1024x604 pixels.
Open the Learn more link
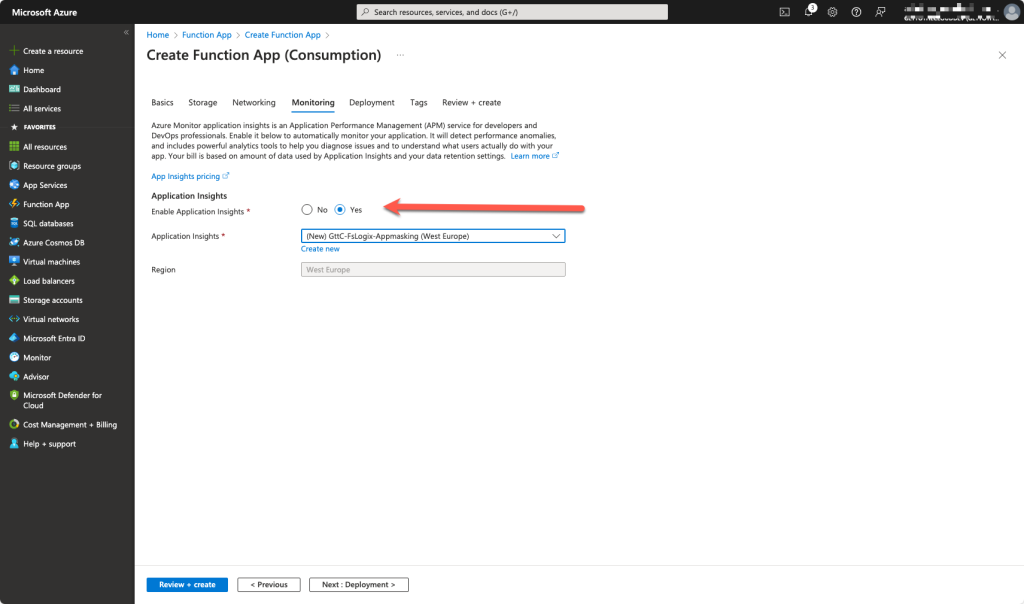coord(534,156)
